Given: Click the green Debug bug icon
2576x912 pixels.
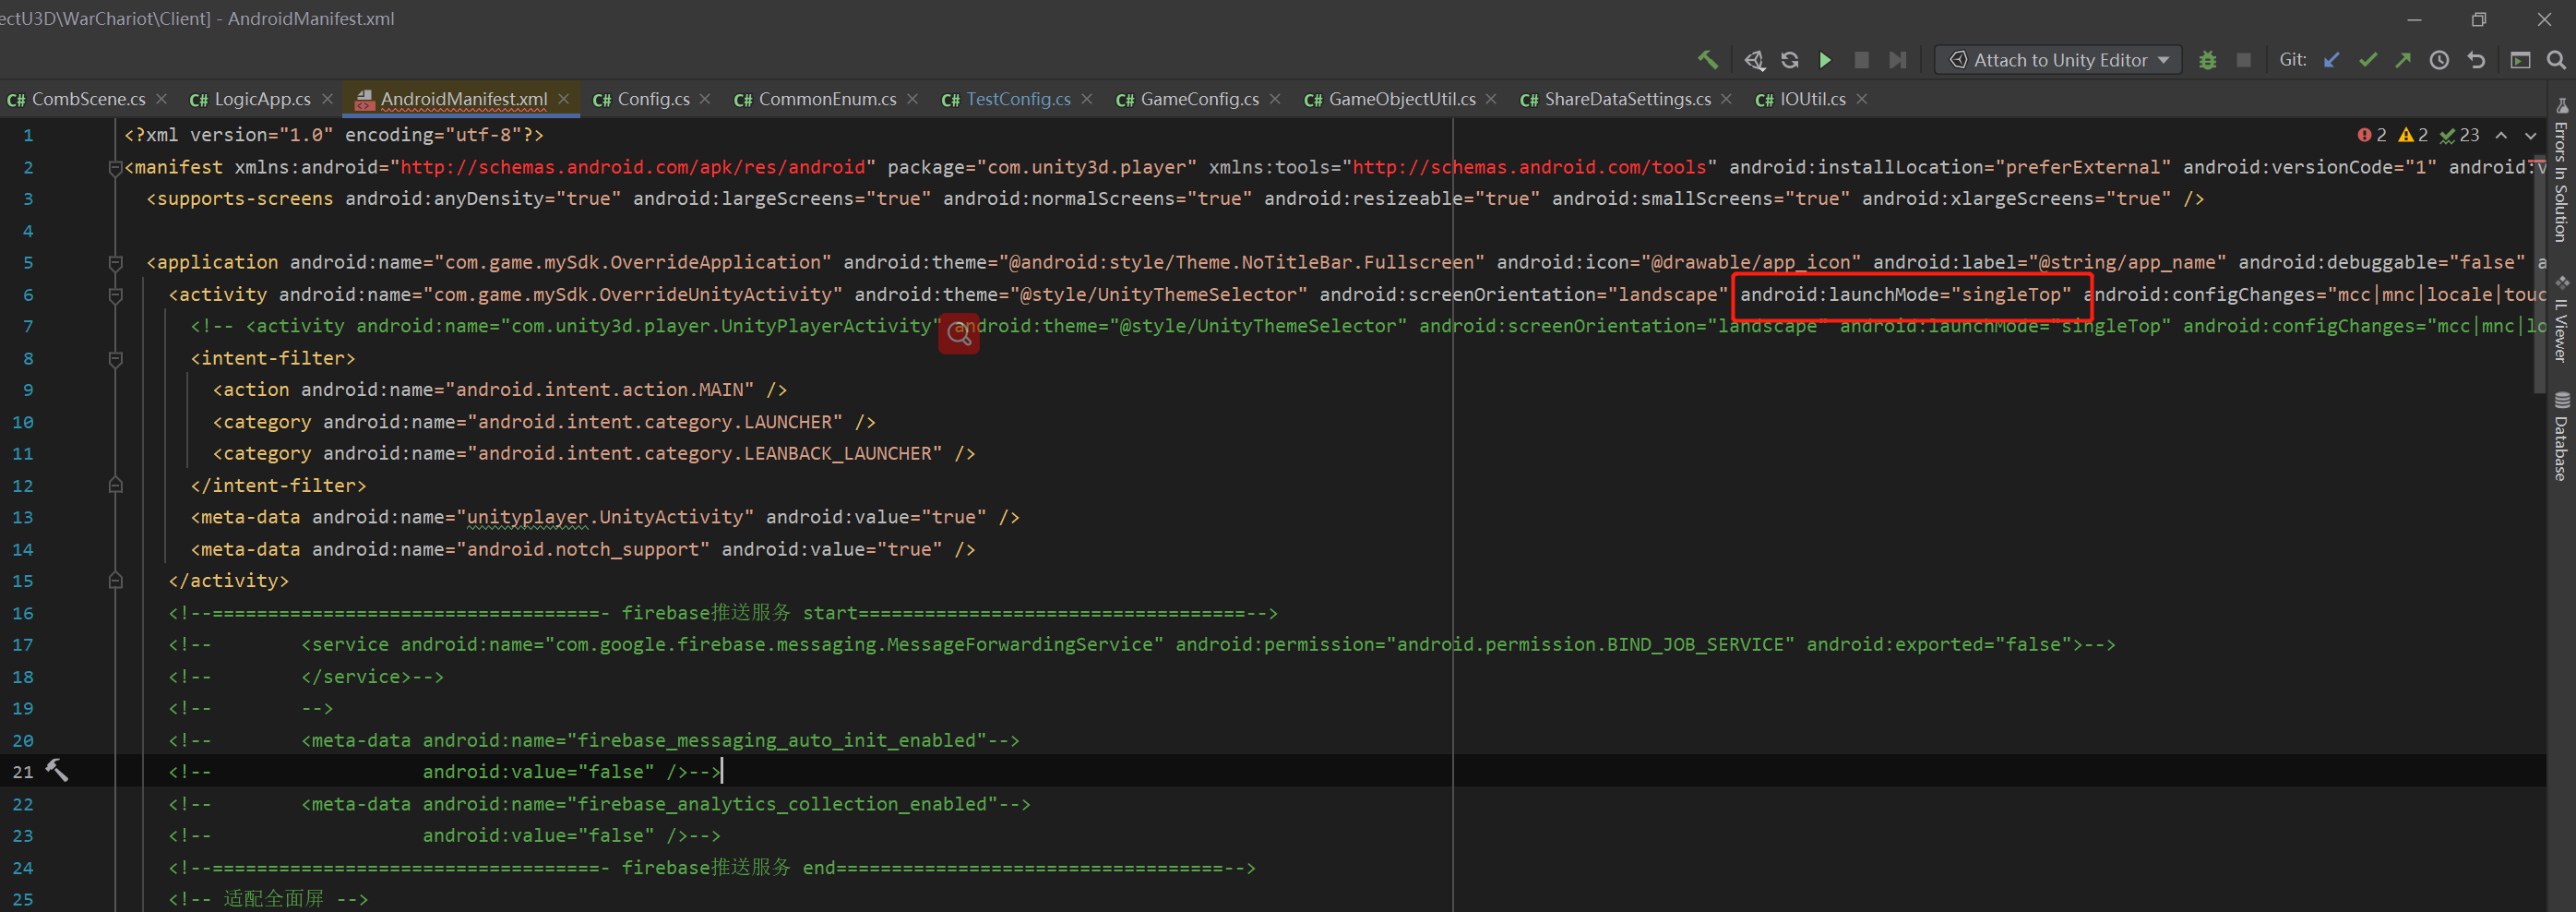Looking at the screenshot, I should pyautogui.click(x=2208, y=60).
